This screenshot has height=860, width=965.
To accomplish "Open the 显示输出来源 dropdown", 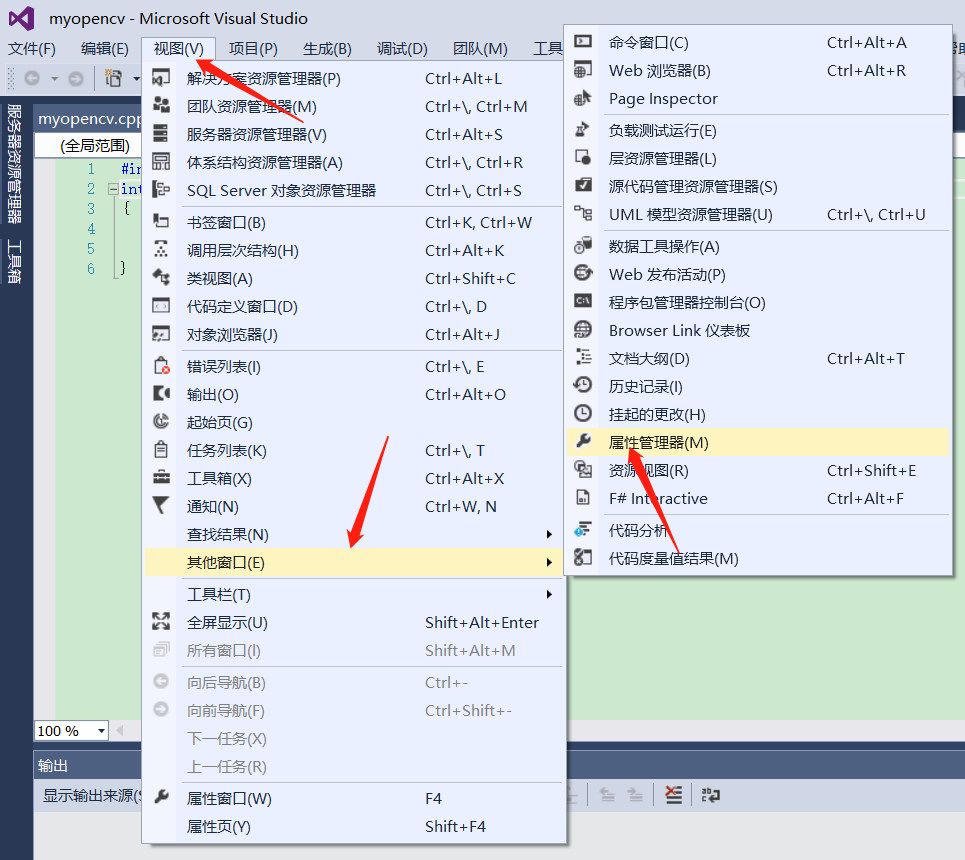I will click(x=90, y=795).
